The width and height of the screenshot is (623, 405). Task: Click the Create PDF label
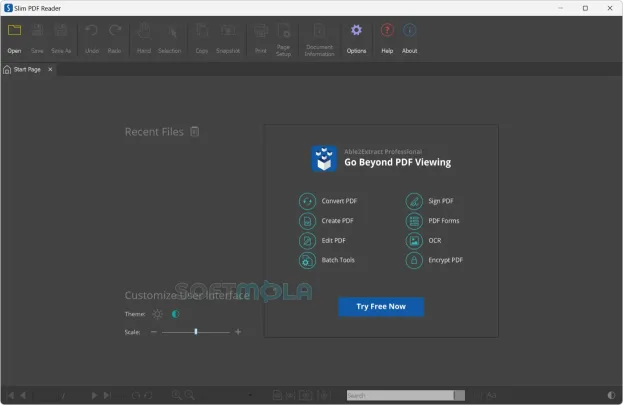pos(337,221)
